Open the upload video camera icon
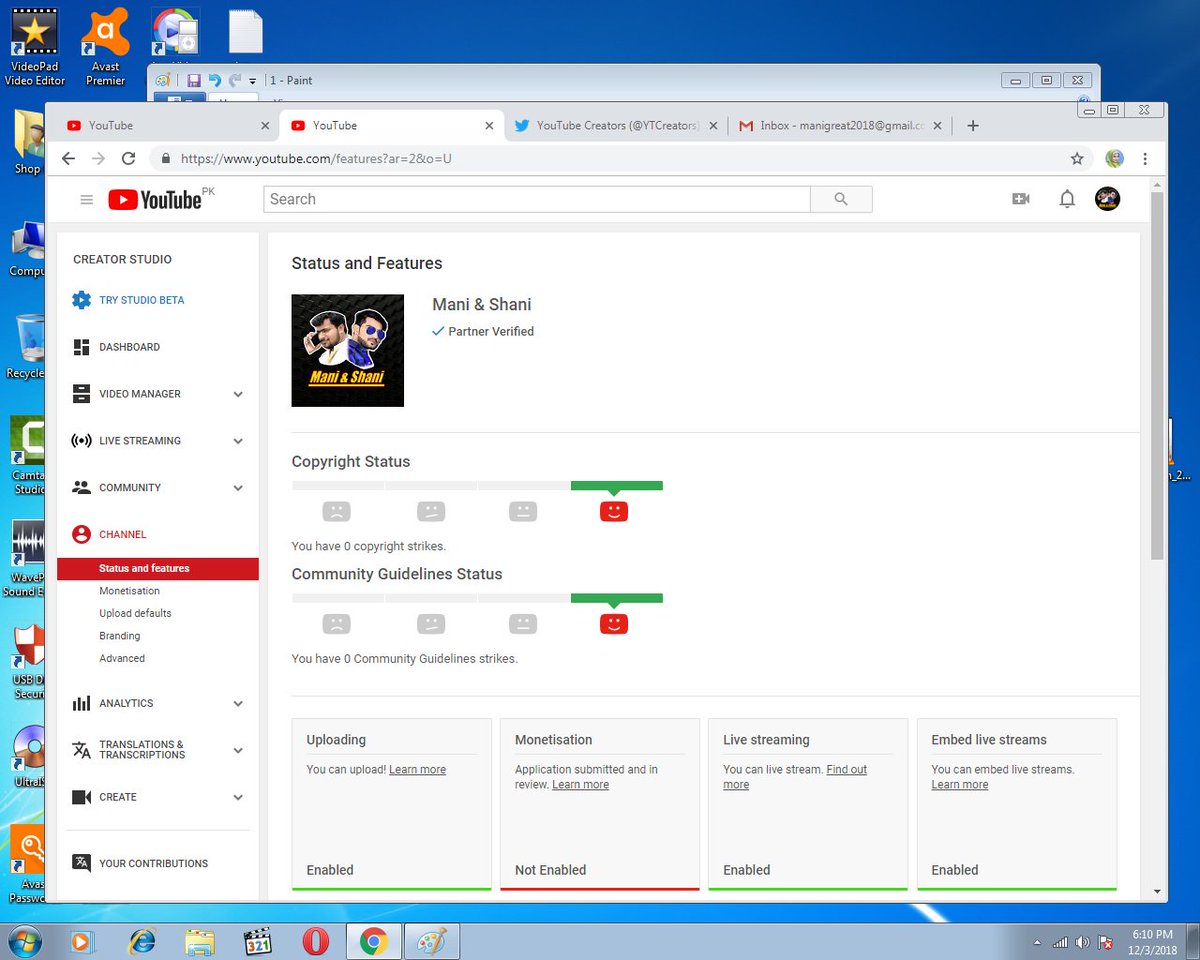 (x=1021, y=199)
